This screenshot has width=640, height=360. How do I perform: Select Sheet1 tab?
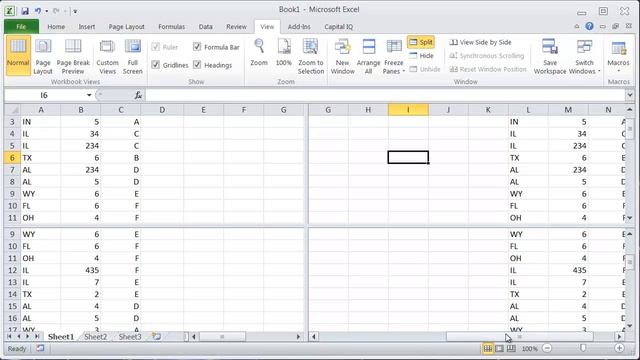tap(61, 337)
